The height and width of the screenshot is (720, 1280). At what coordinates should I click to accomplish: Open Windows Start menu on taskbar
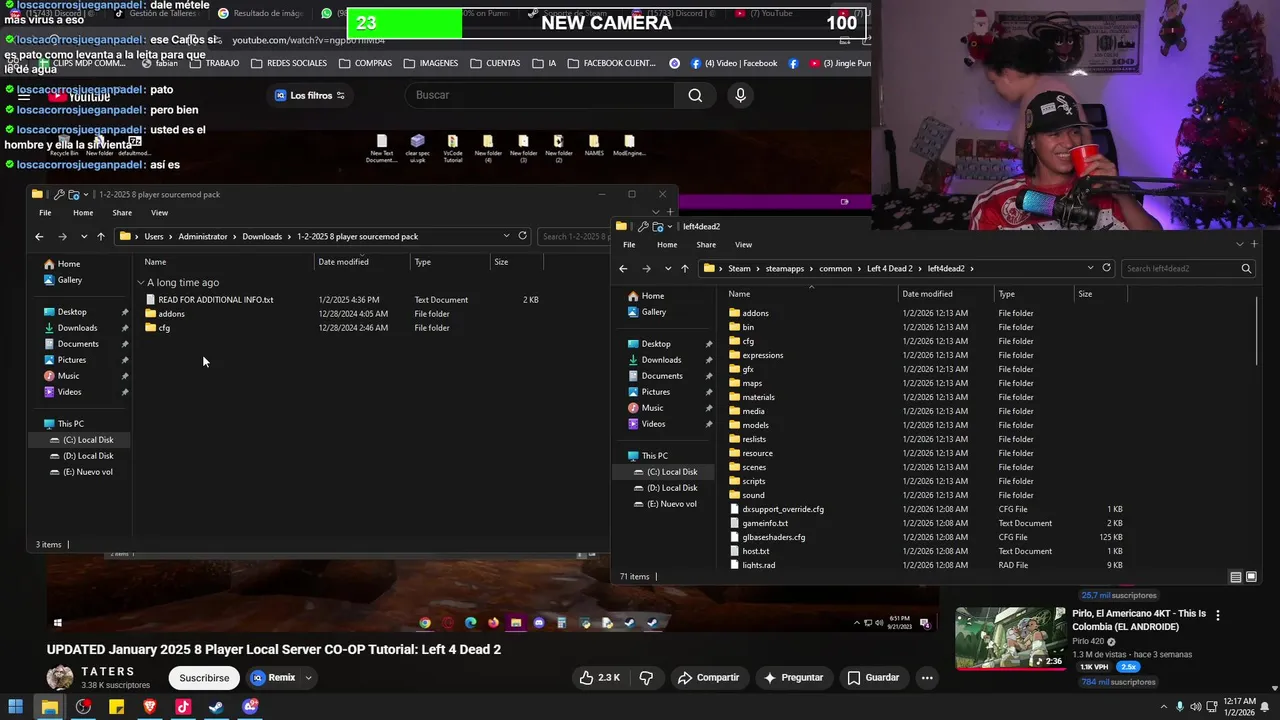click(x=16, y=707)
